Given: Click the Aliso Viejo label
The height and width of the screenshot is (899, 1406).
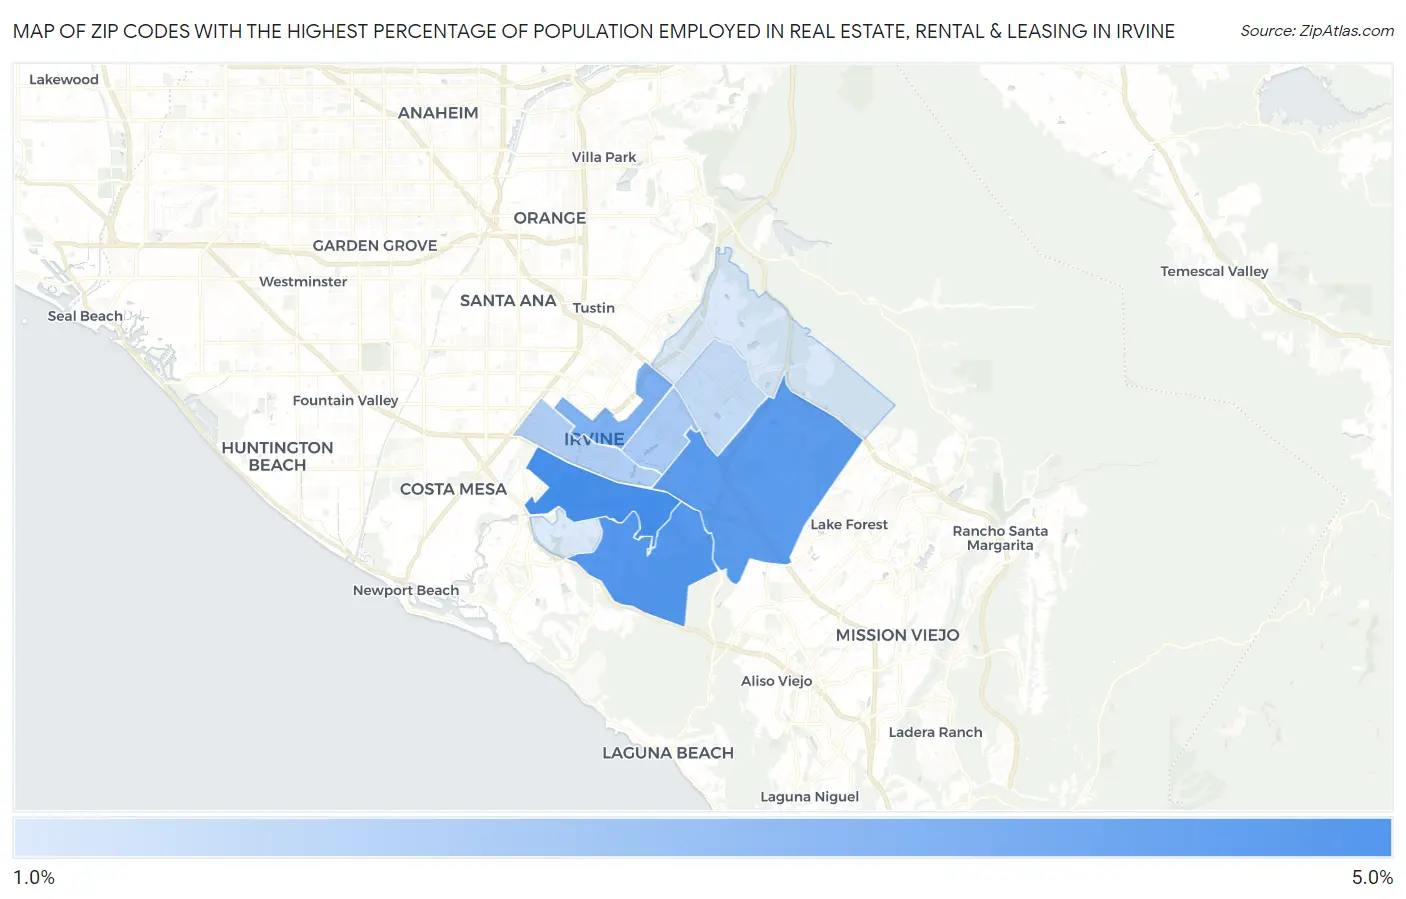Looking at the screenshot, I should click(777, 682).
